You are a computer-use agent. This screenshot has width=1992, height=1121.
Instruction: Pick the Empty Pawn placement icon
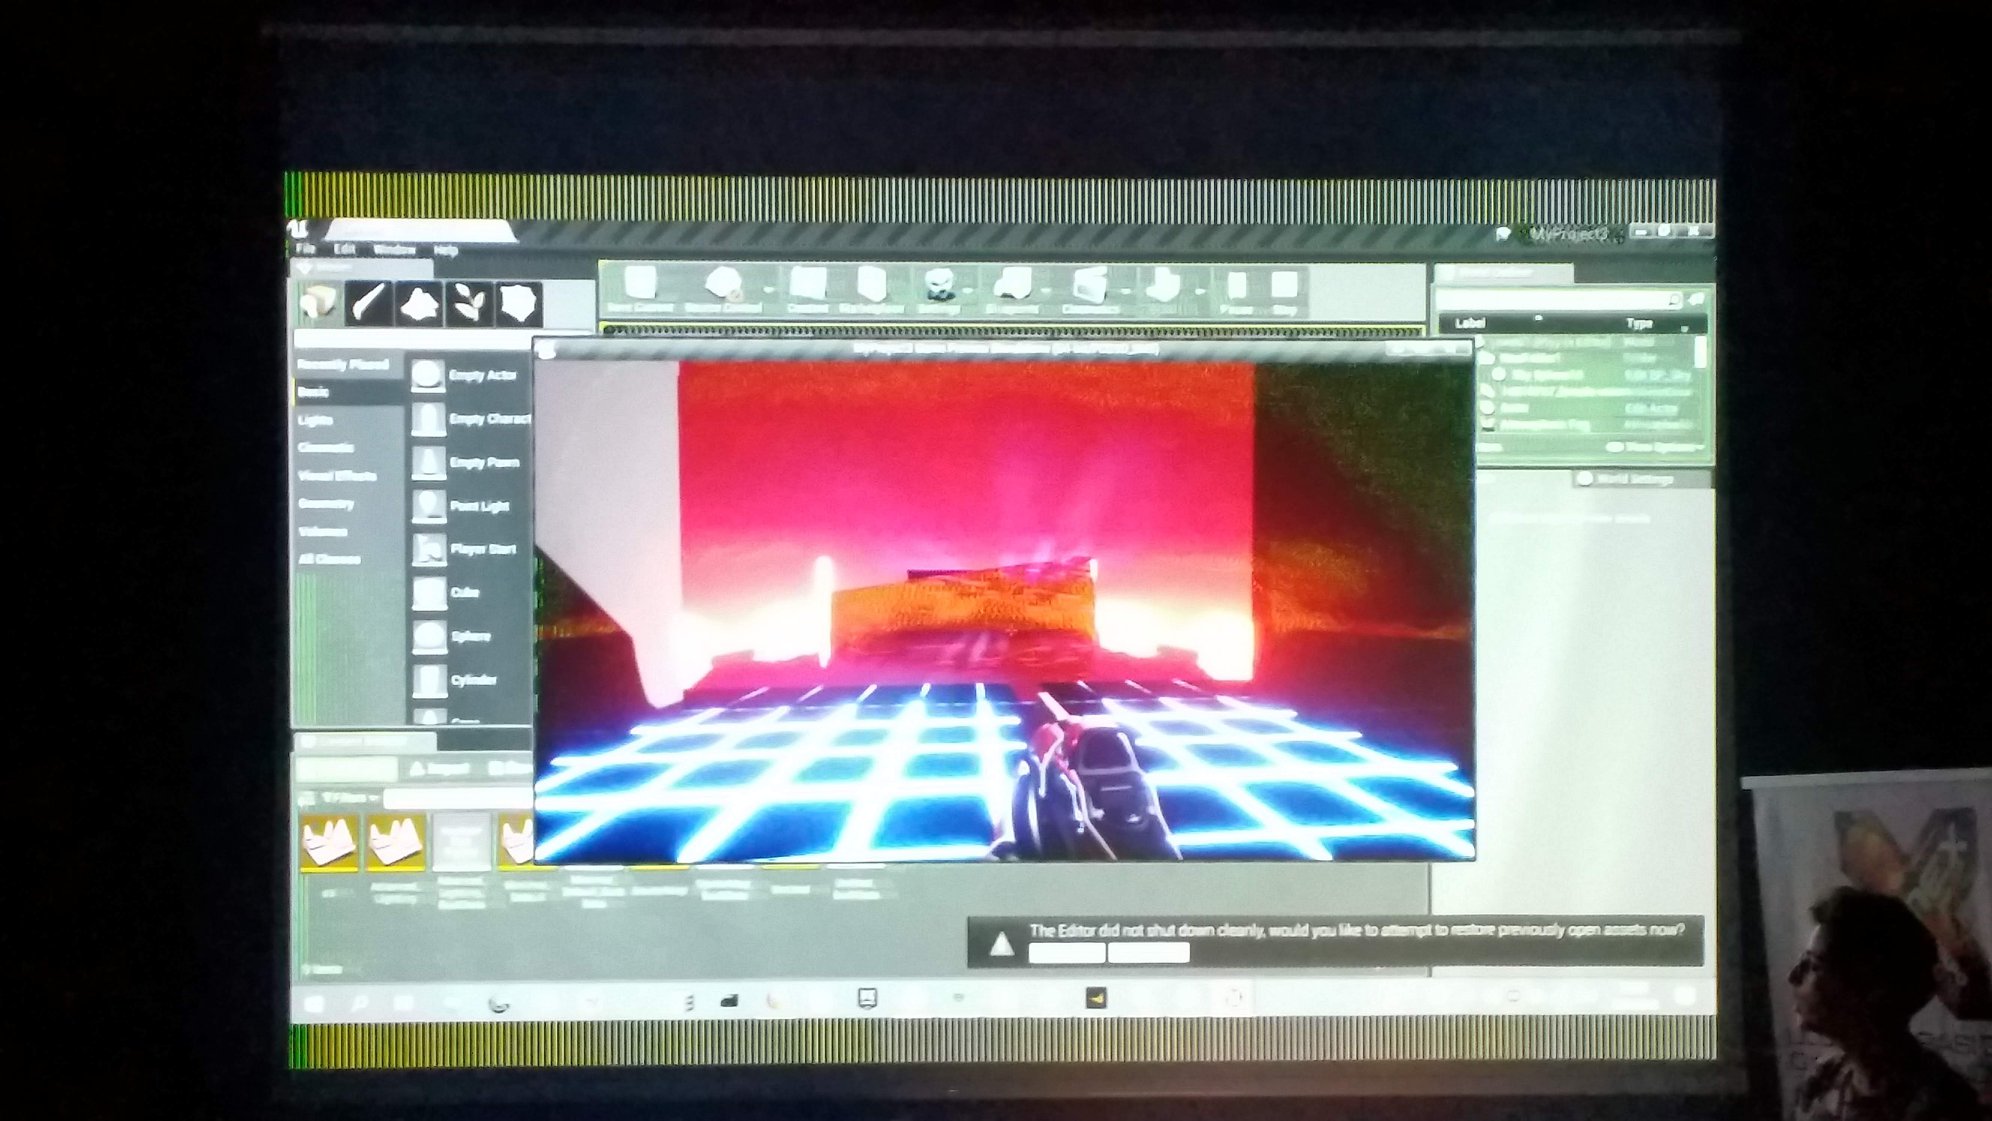(428, 462)
